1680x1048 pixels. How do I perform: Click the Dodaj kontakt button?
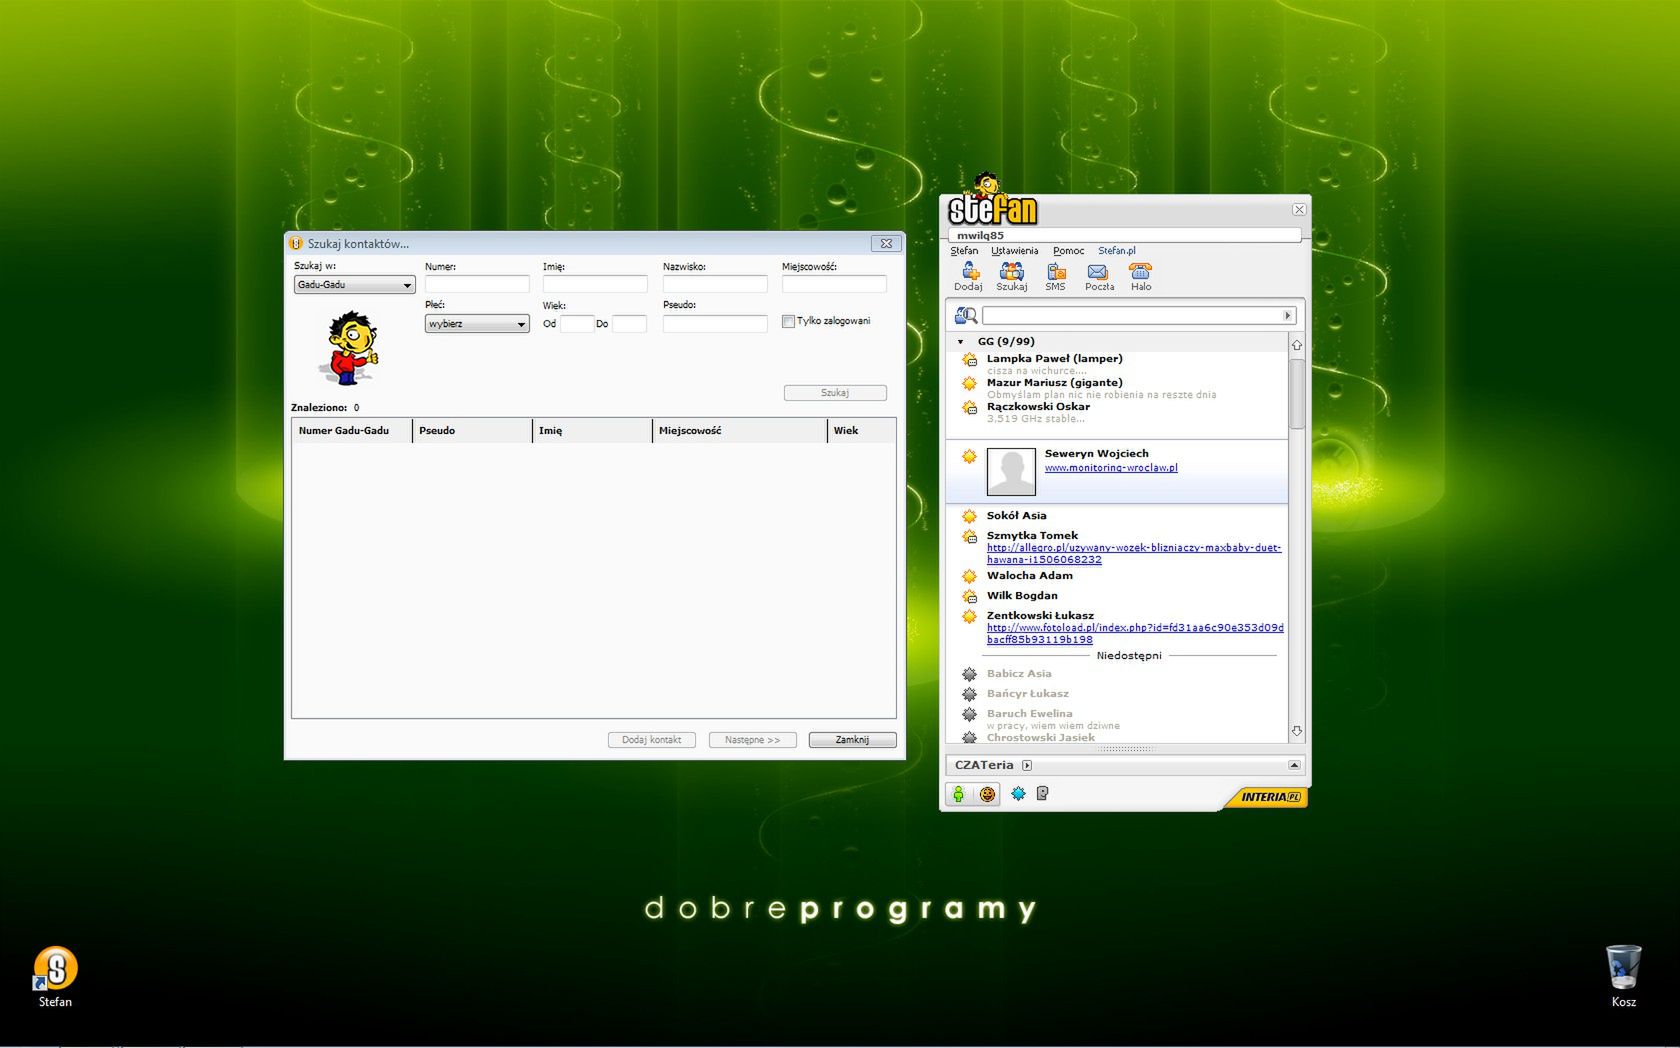(651, 740)
